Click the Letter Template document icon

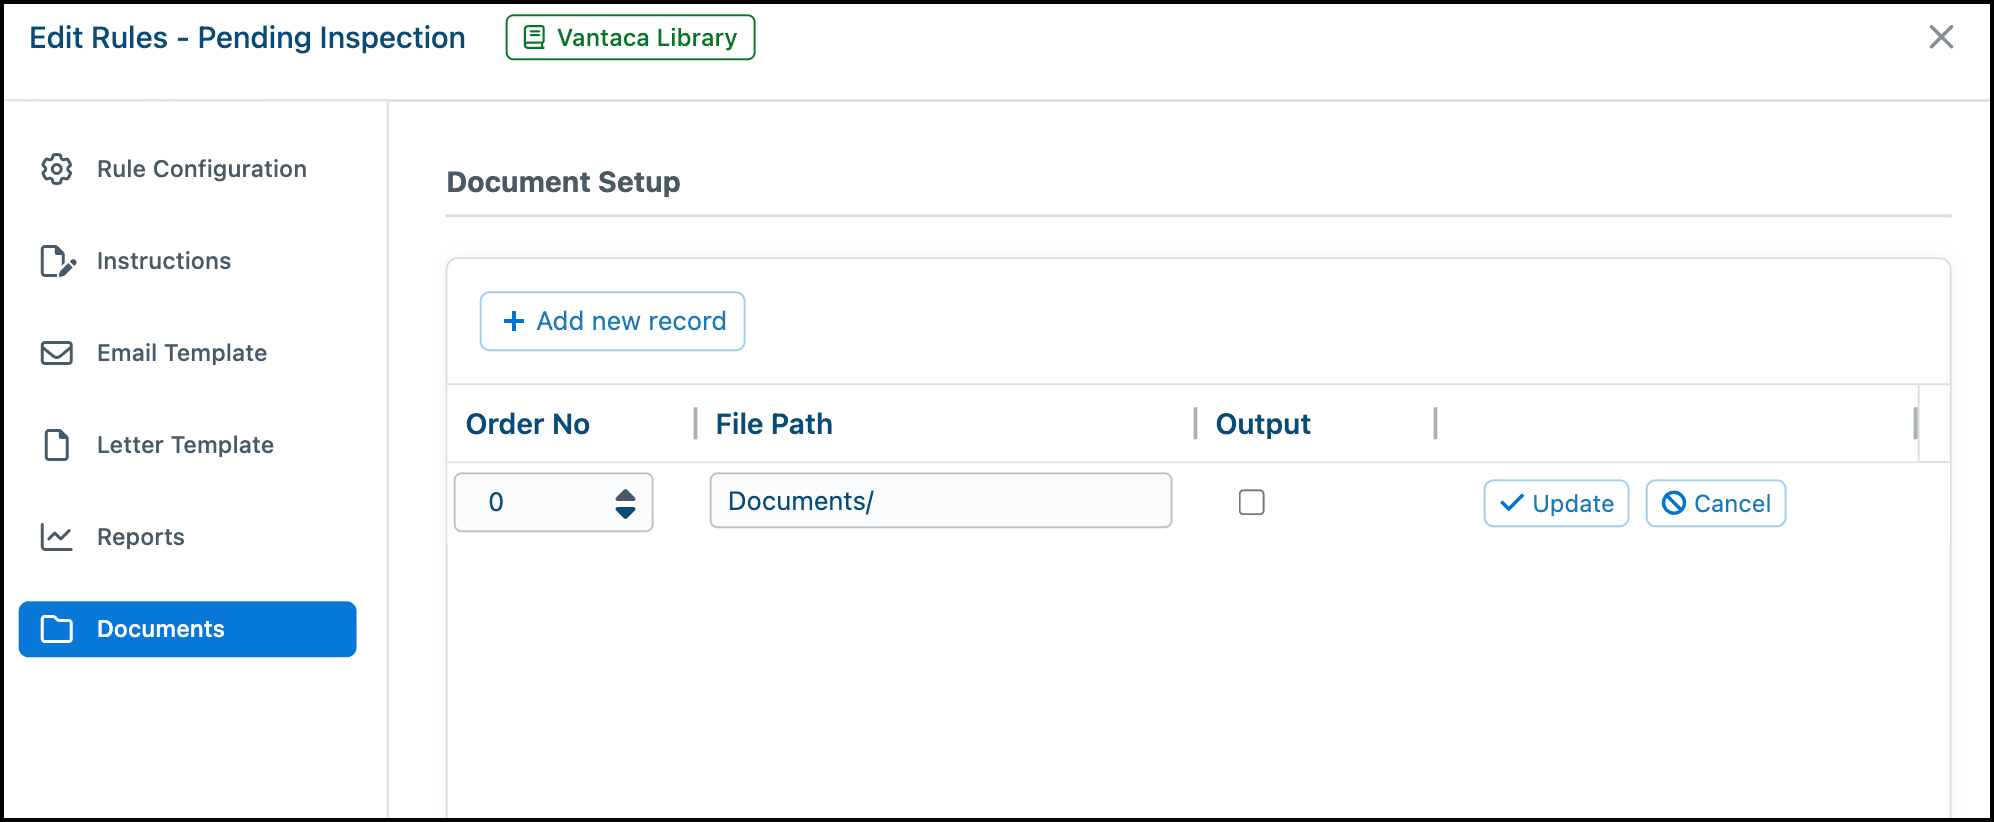tap(57, 445)
